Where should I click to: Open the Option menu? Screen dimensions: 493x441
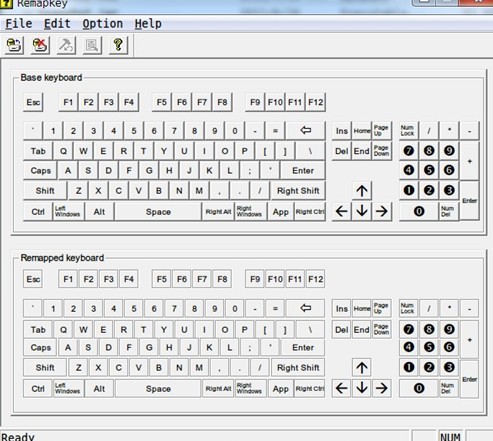click(x=103, y=24)
